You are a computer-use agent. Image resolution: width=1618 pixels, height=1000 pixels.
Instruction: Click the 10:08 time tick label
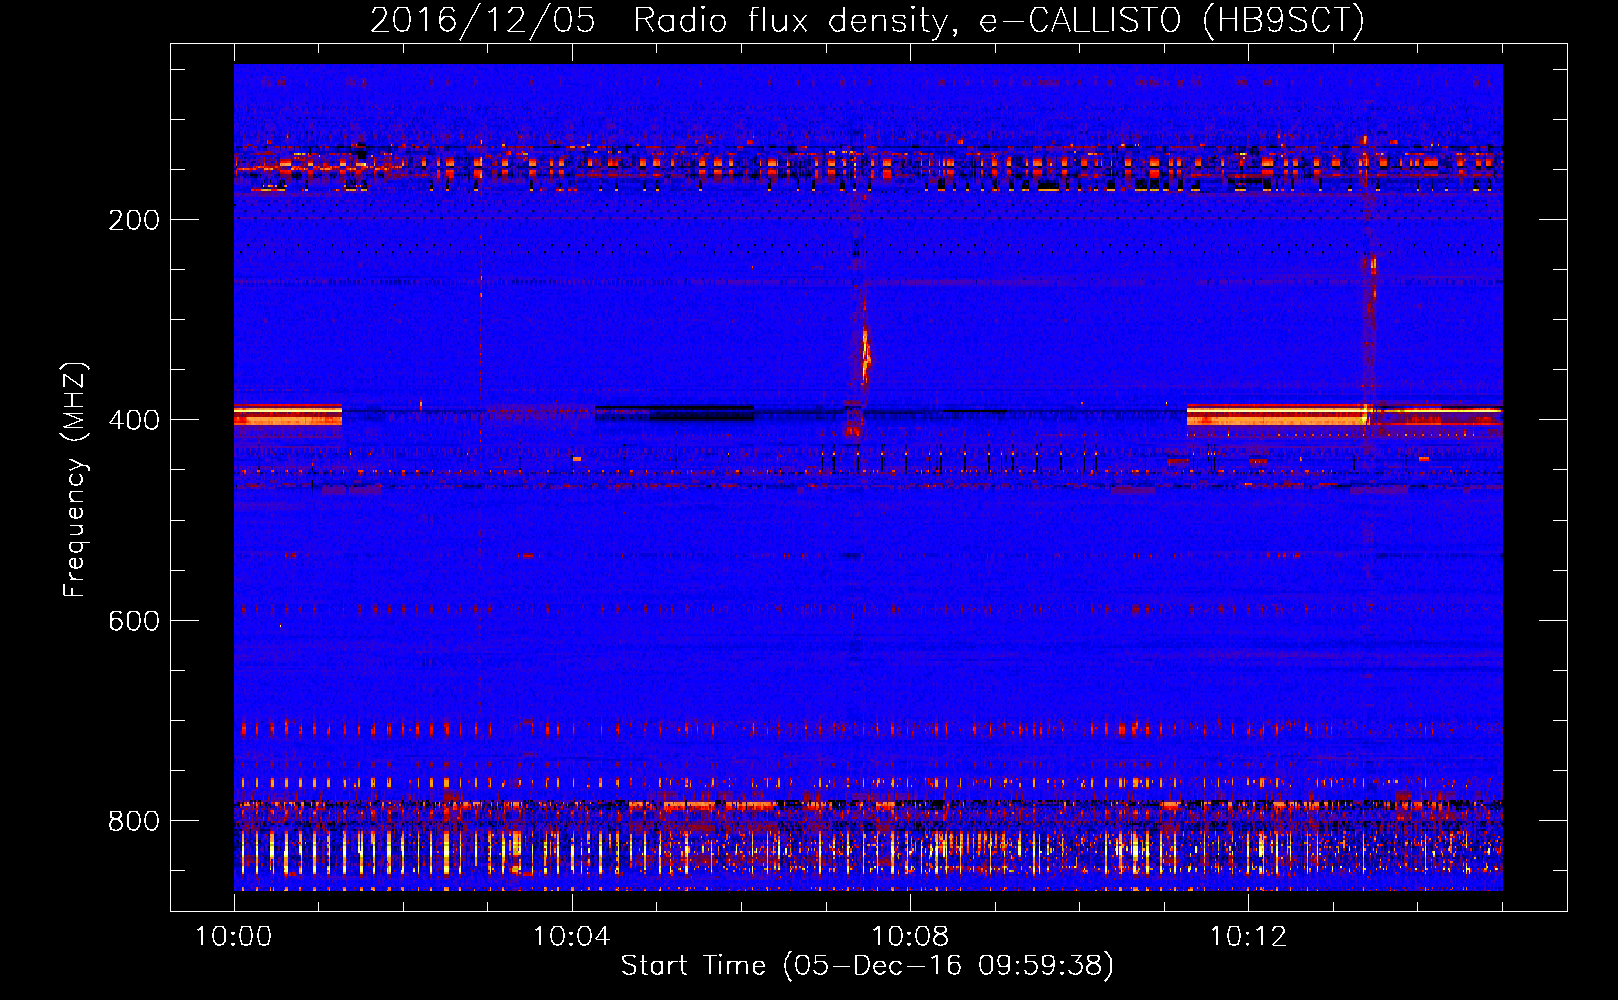(x=910, y=937)
